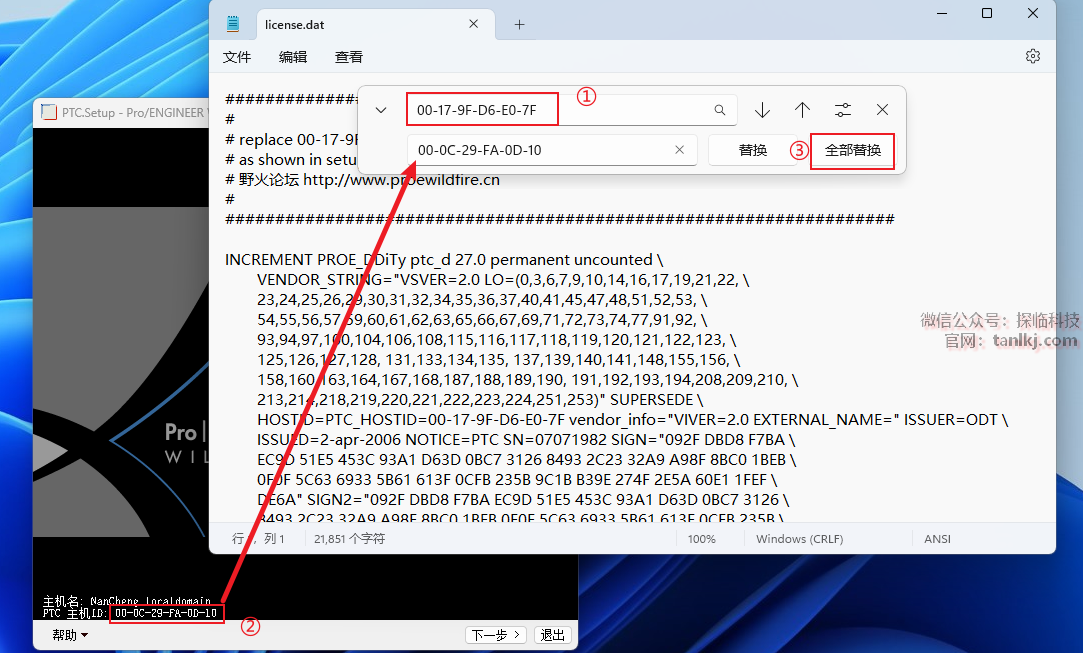1083x653 pixels.
Task: Click the line starting with ISSUED=2-apr-2006
Action: pos(526,440)
